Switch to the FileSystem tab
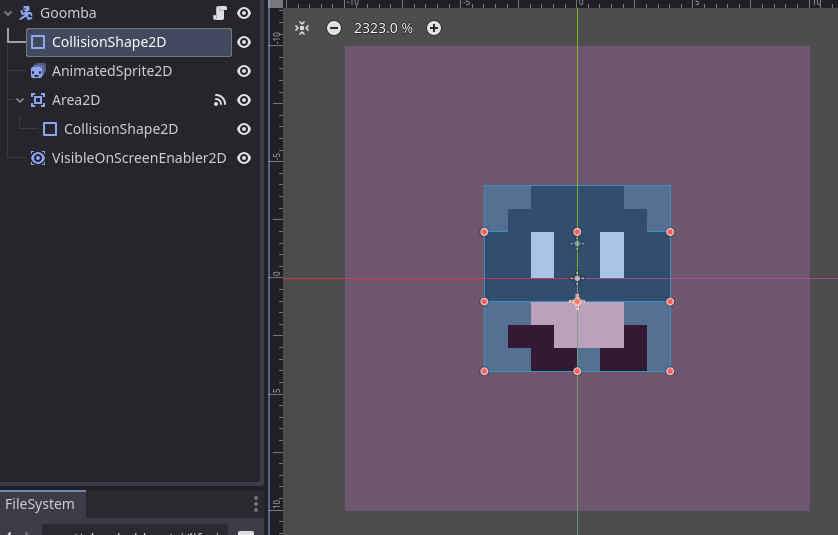 coord(40,504)
